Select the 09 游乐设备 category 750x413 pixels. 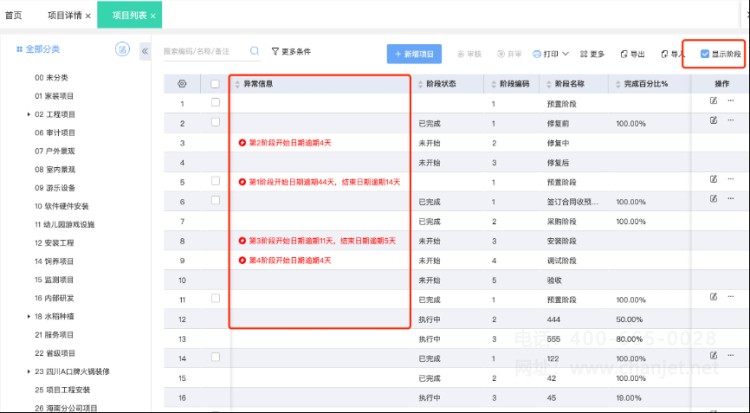pos(55,188)
